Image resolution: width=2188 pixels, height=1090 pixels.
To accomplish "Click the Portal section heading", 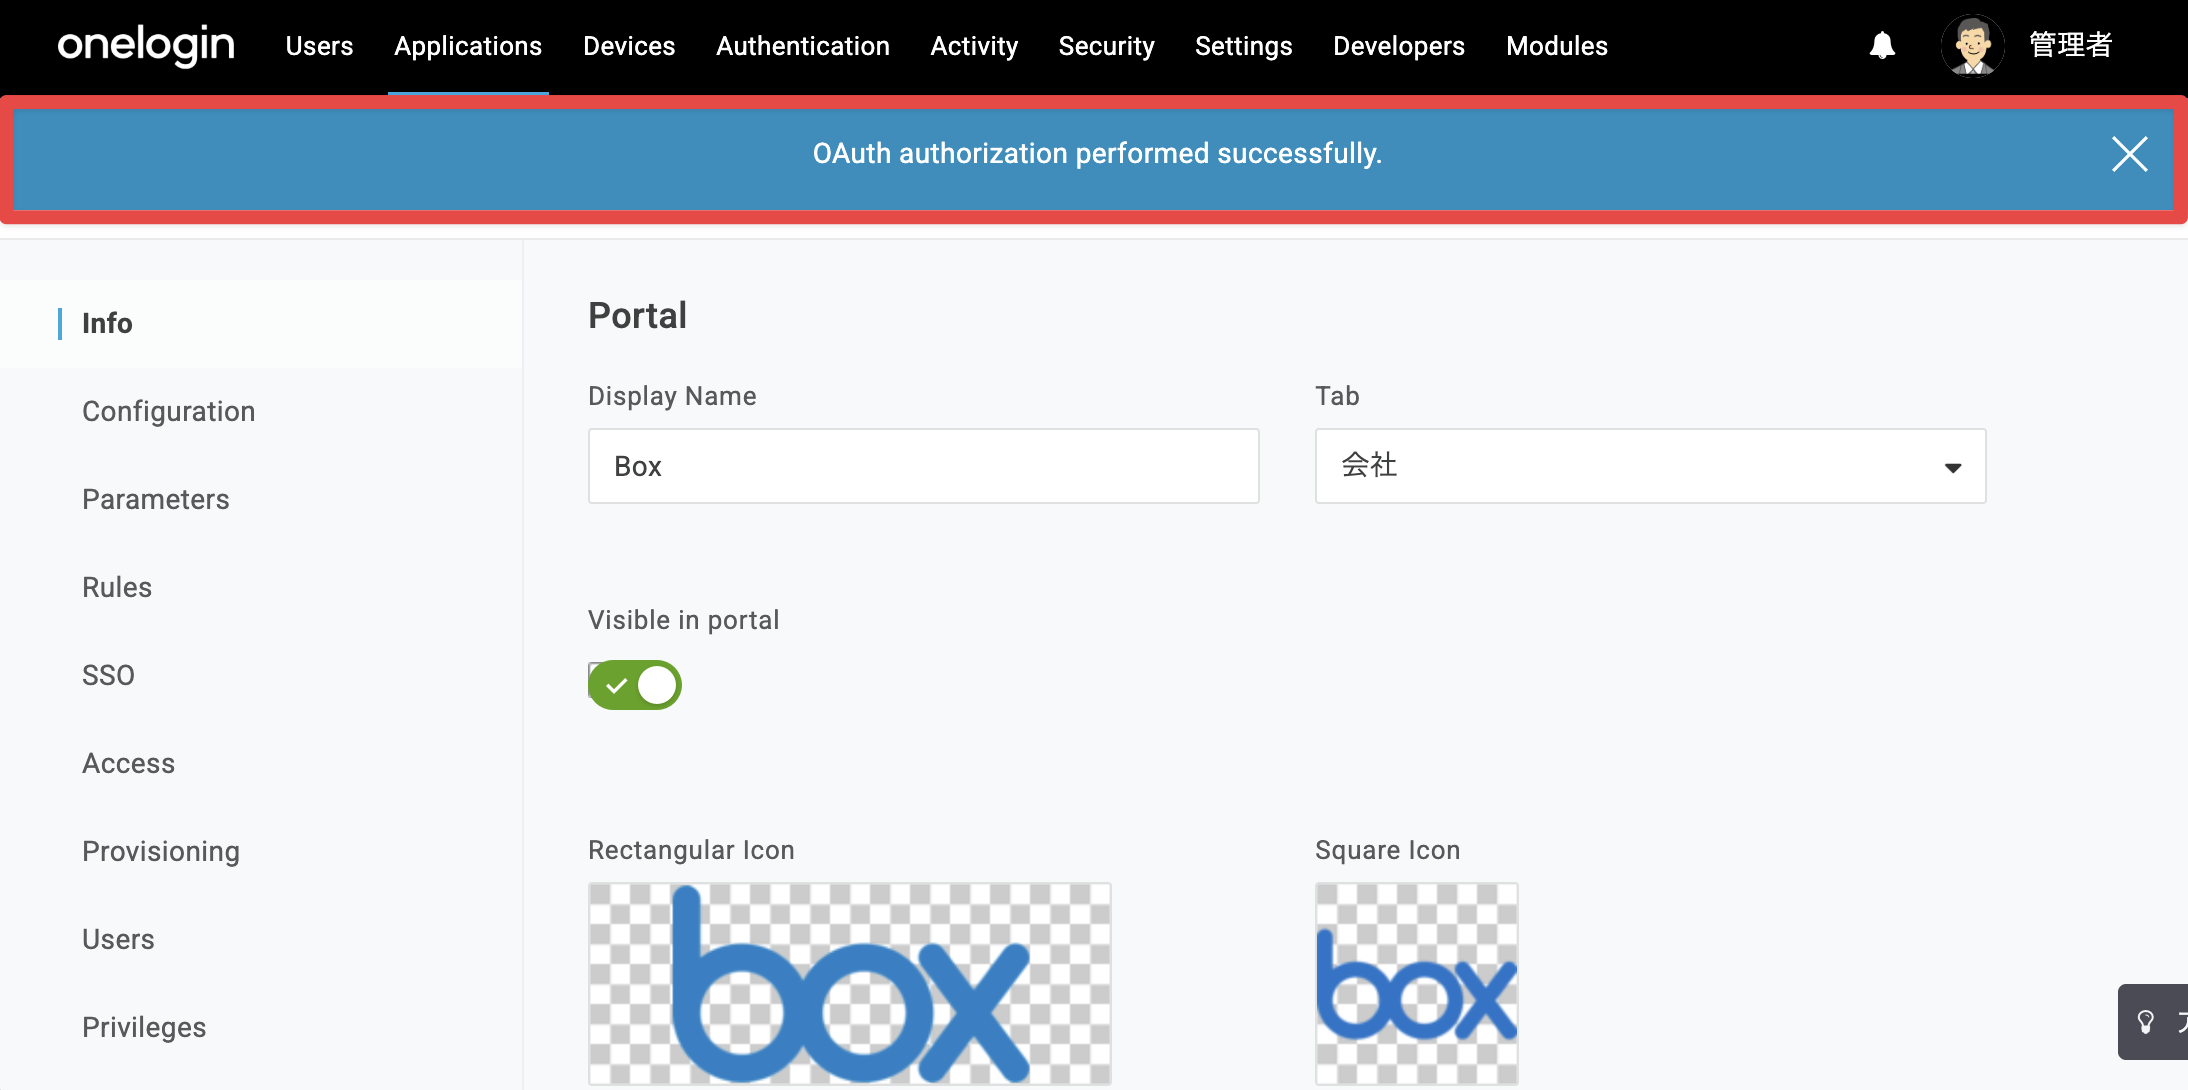I will coord(637,316).
